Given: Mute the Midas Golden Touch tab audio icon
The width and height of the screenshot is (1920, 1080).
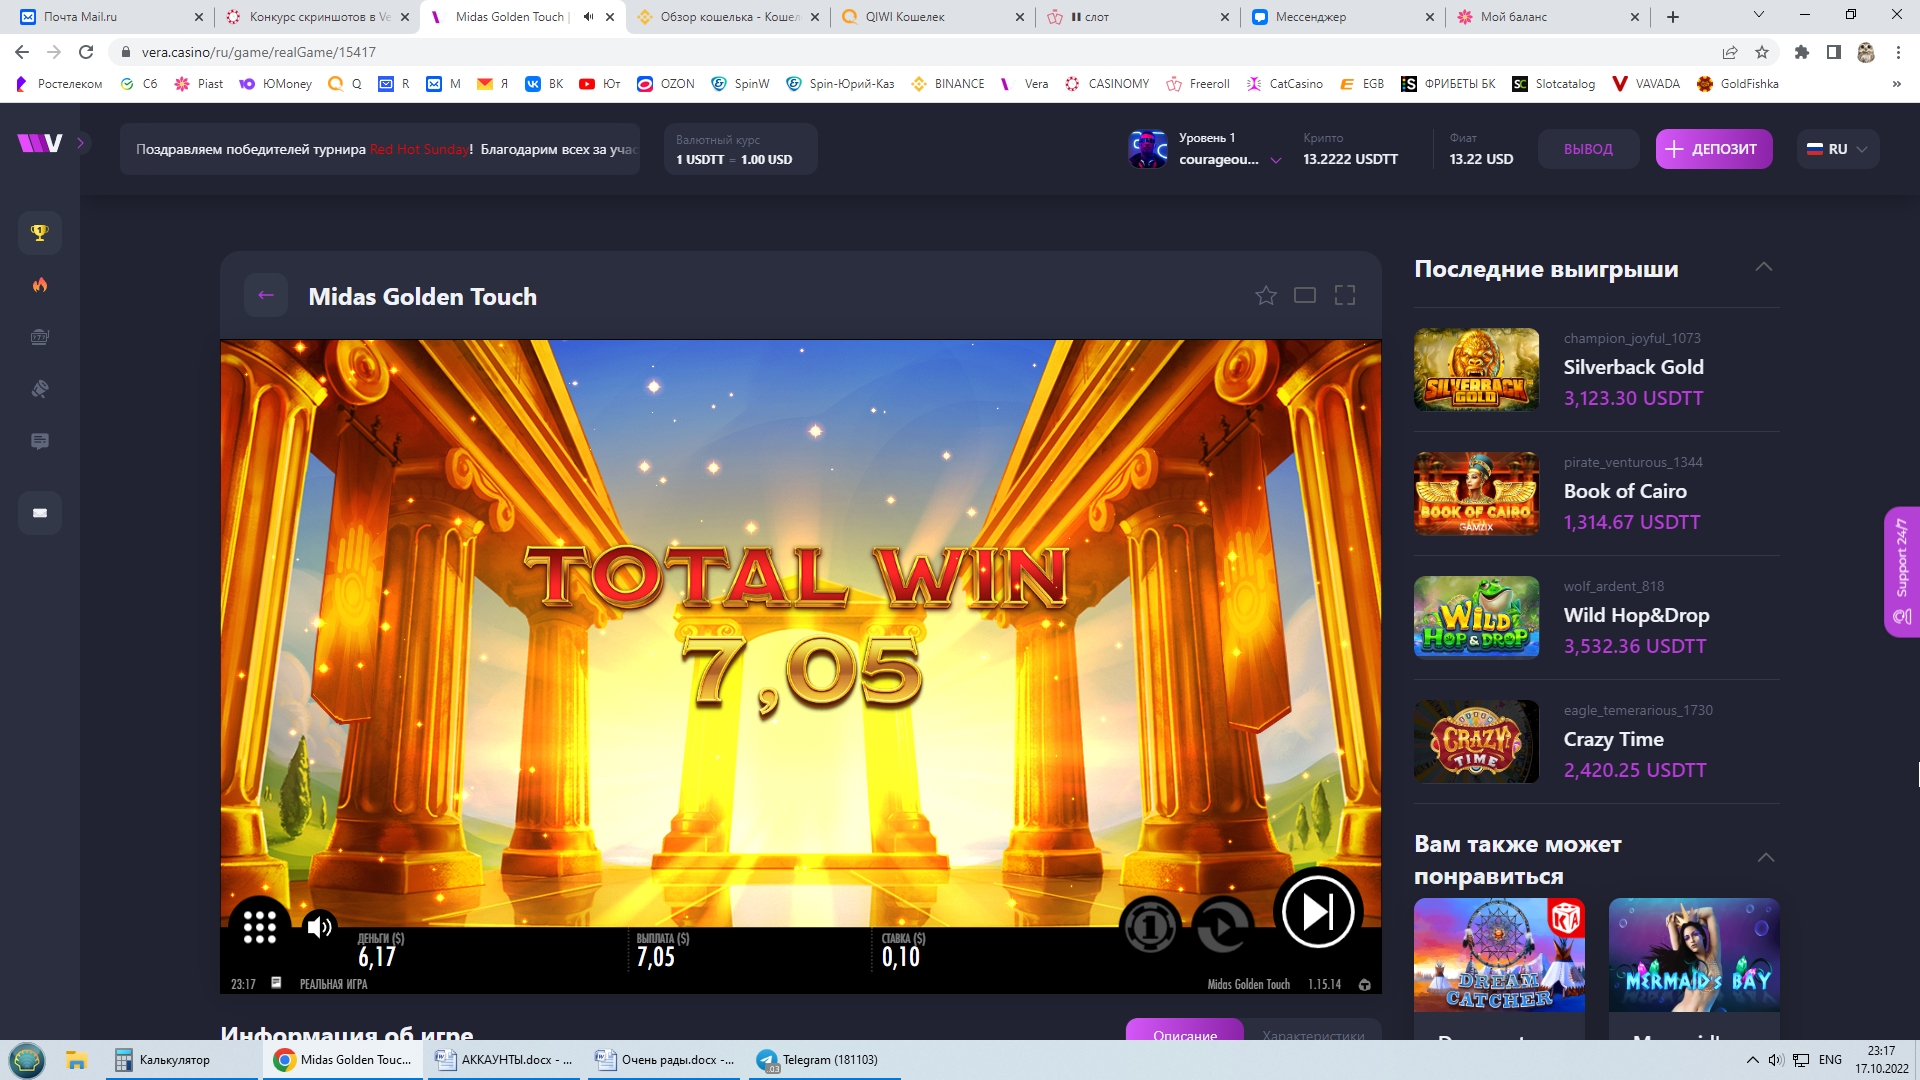Looking at the screenshot, I should [x=588, y=17].
